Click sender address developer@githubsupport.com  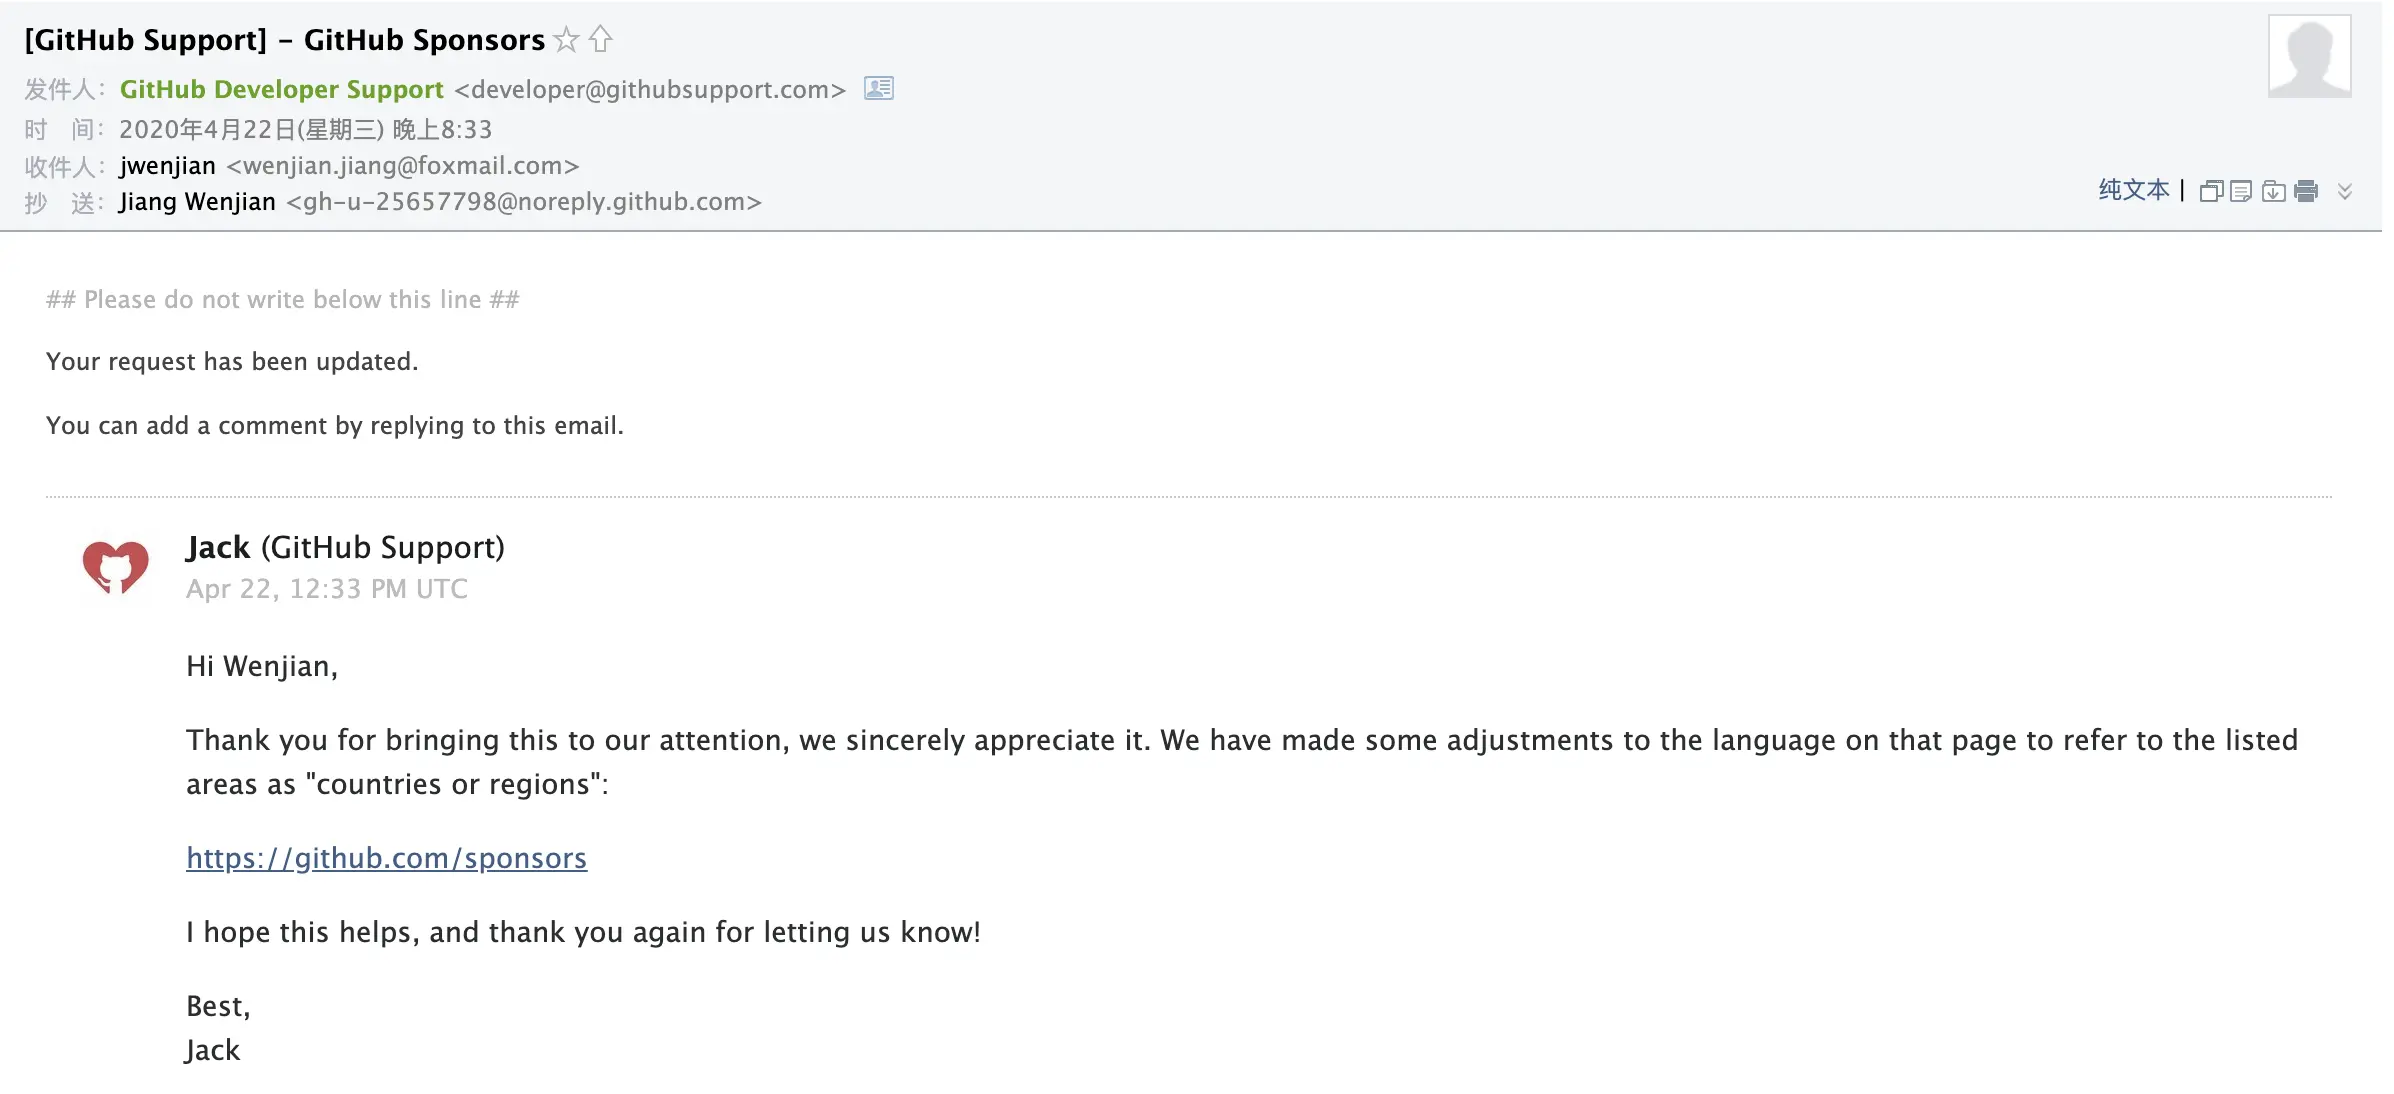(x=650, y=89)
